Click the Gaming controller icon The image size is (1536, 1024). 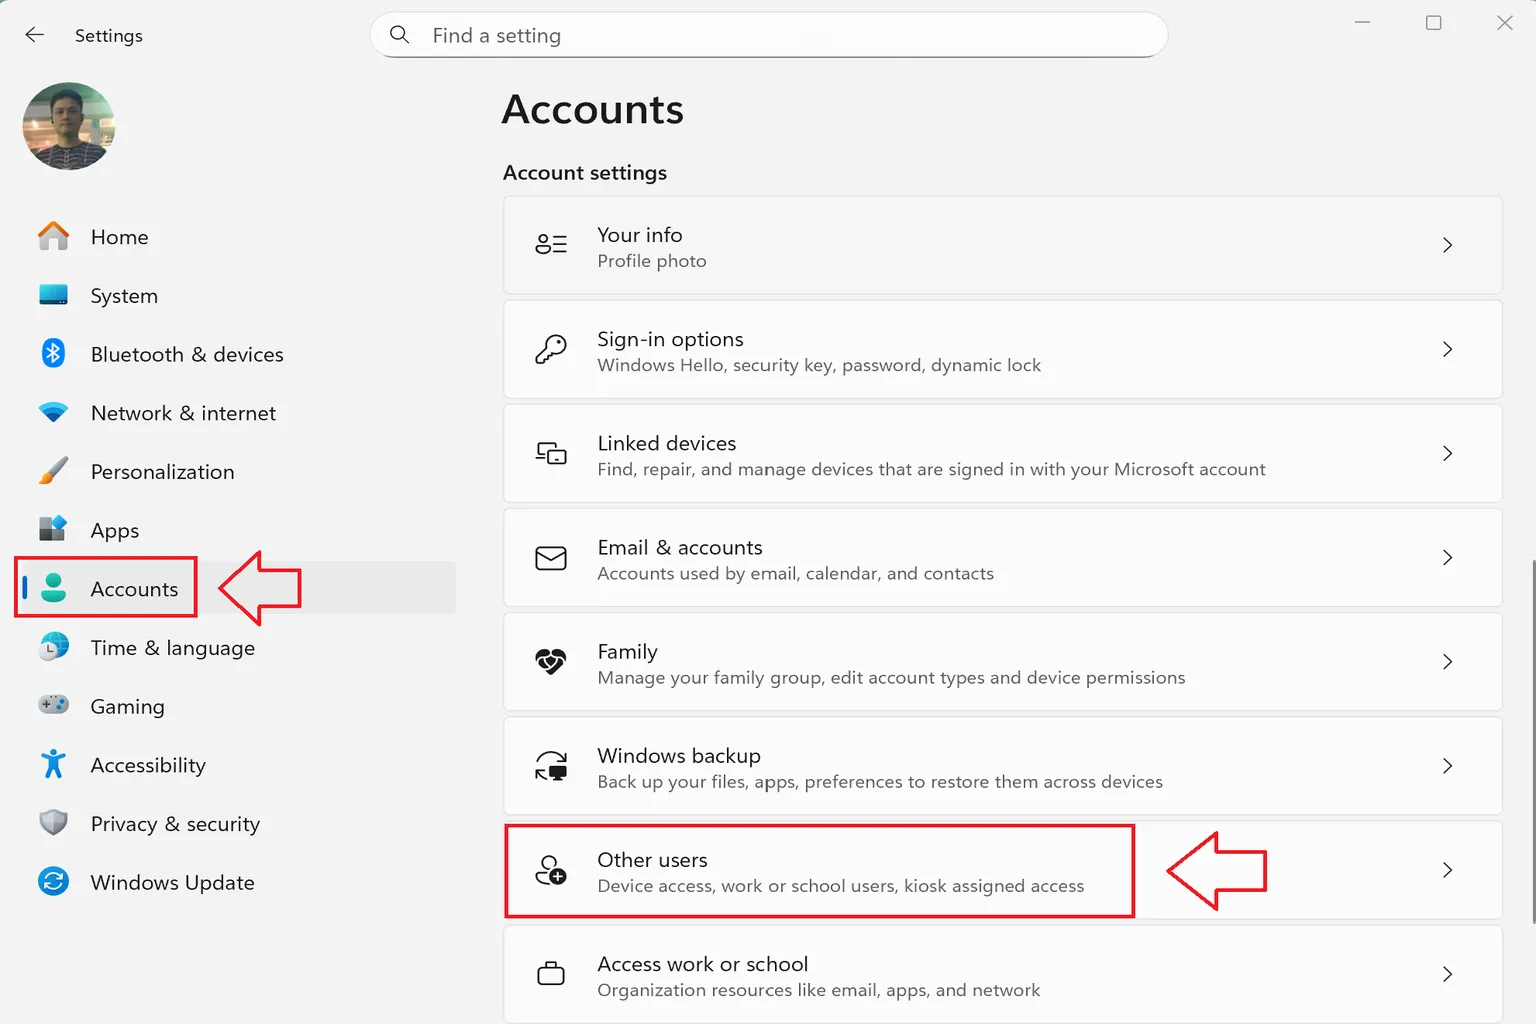54,705
